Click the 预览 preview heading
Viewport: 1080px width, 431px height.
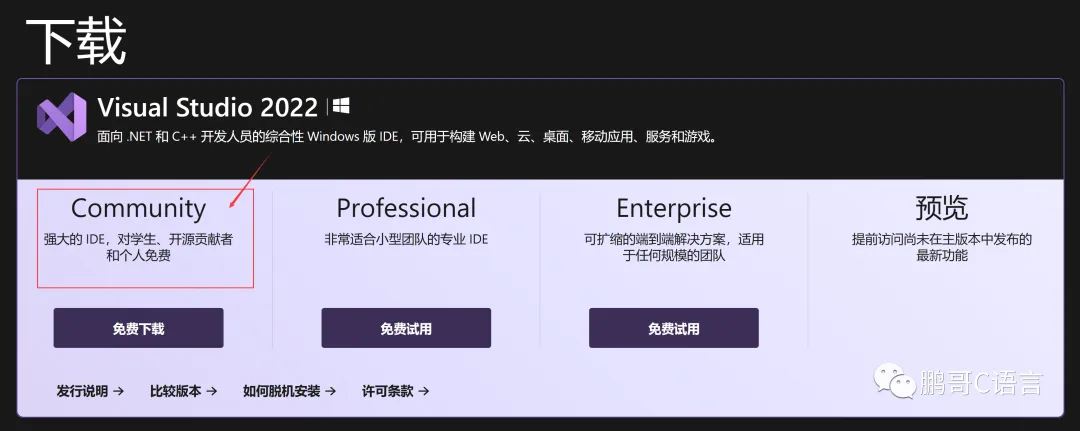point(942,208)
